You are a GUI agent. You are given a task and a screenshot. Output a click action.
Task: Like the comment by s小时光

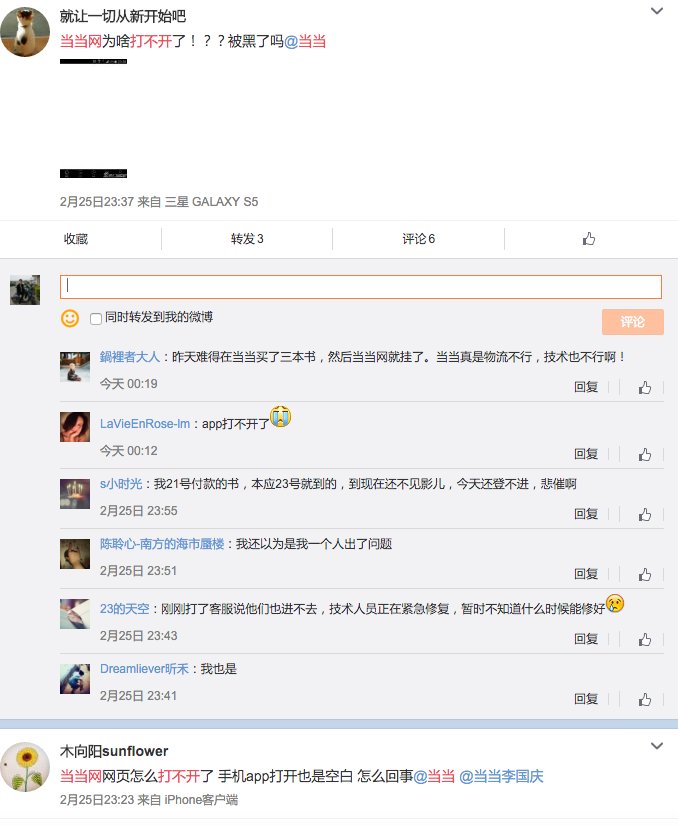645,514
